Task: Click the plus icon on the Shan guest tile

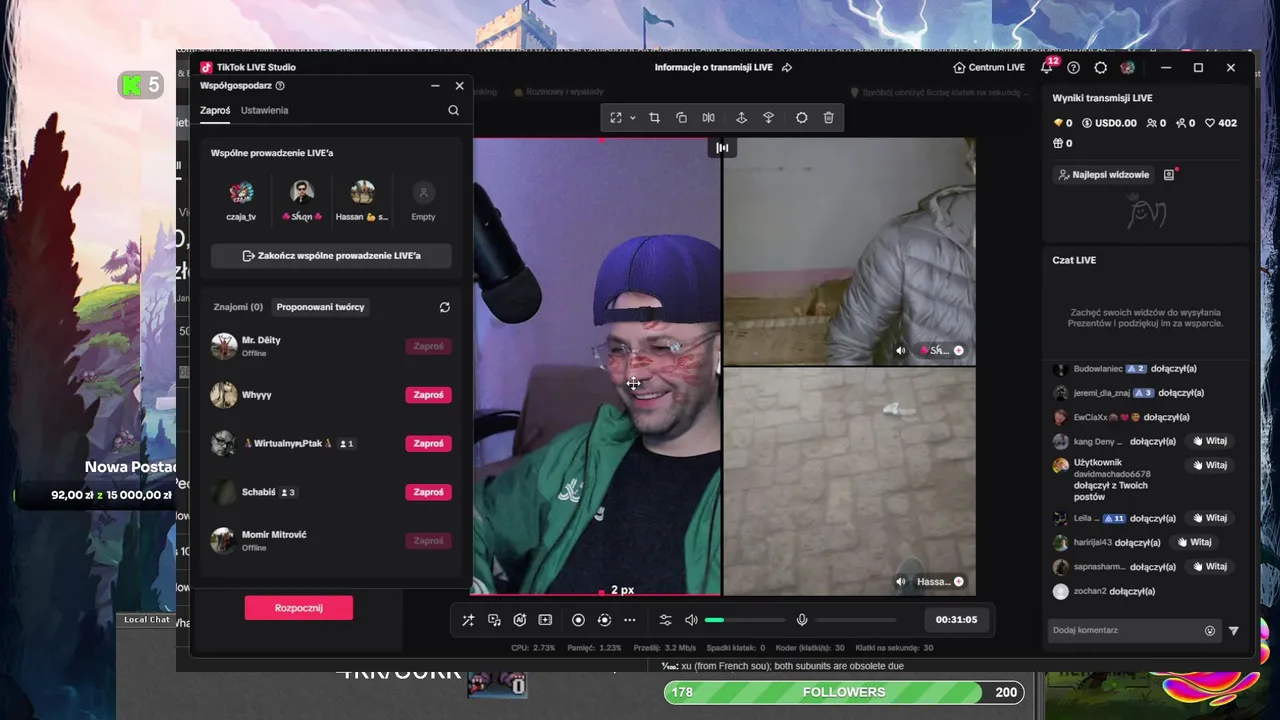Action: pos(959,351)
